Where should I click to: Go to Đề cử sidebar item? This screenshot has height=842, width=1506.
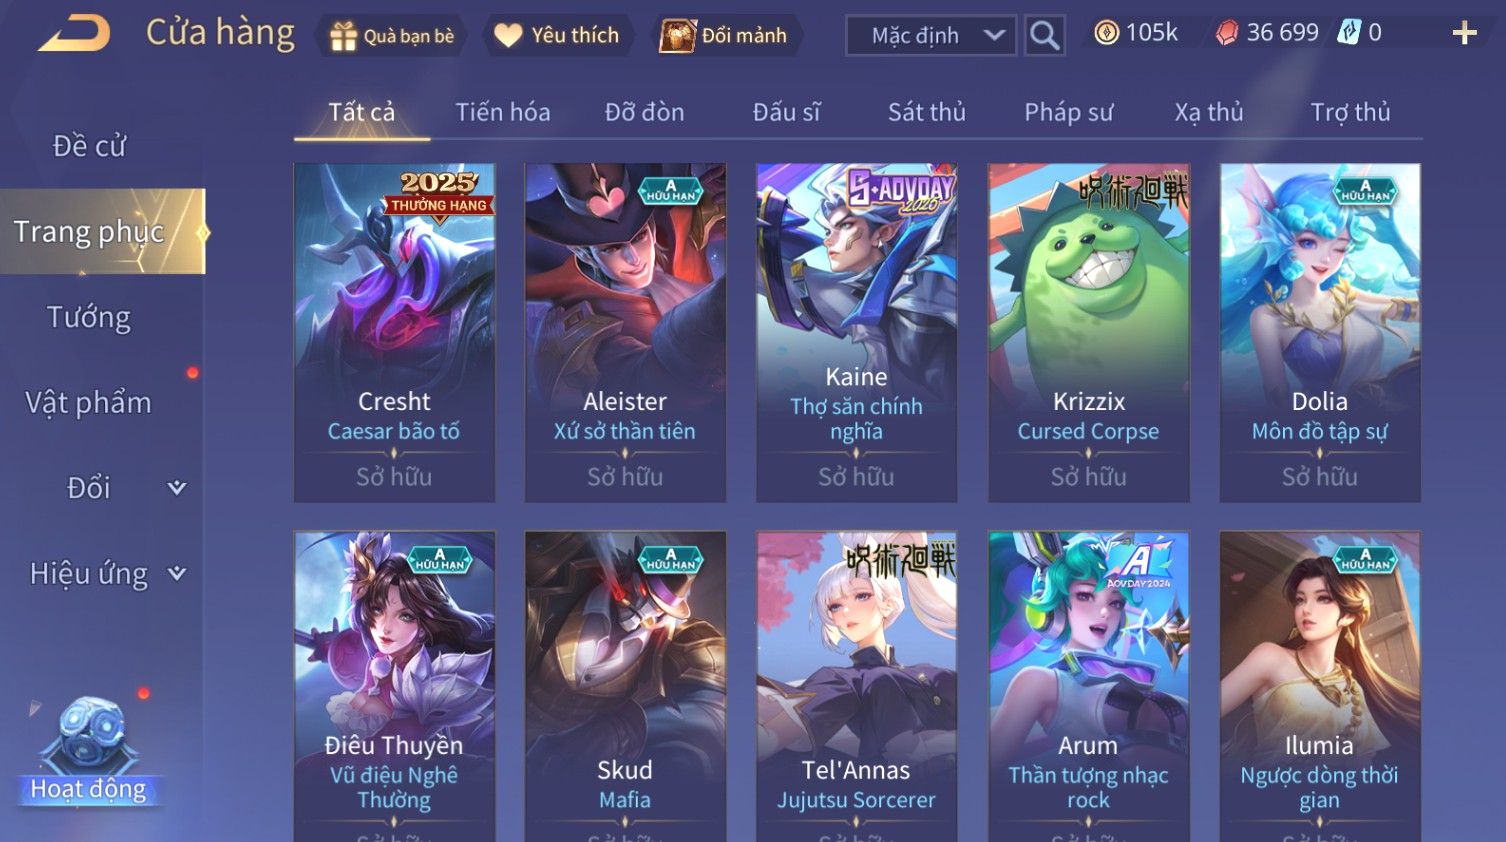coord(89,146)
